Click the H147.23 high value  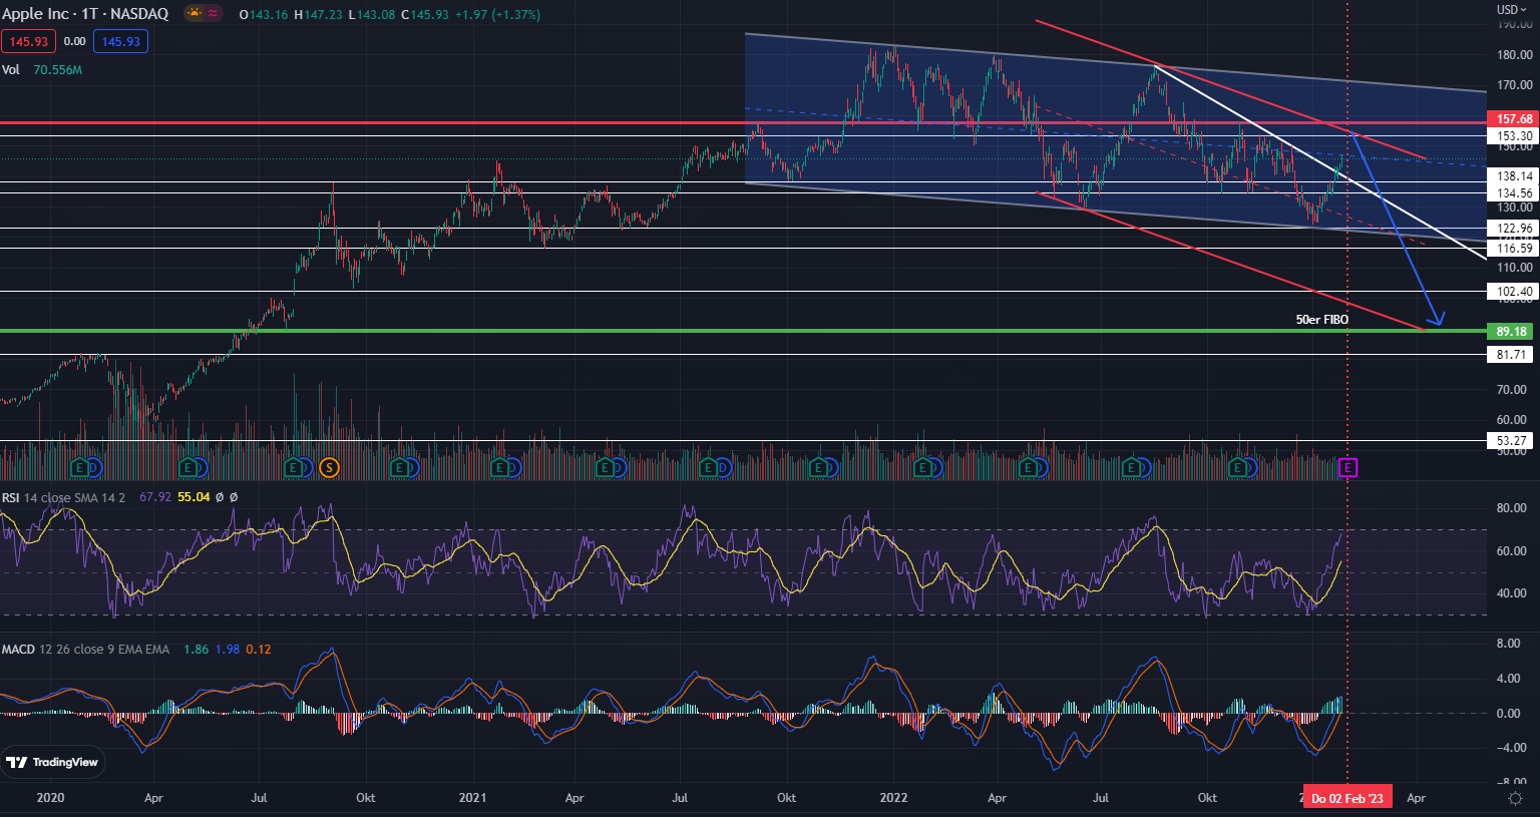[318, 15]
